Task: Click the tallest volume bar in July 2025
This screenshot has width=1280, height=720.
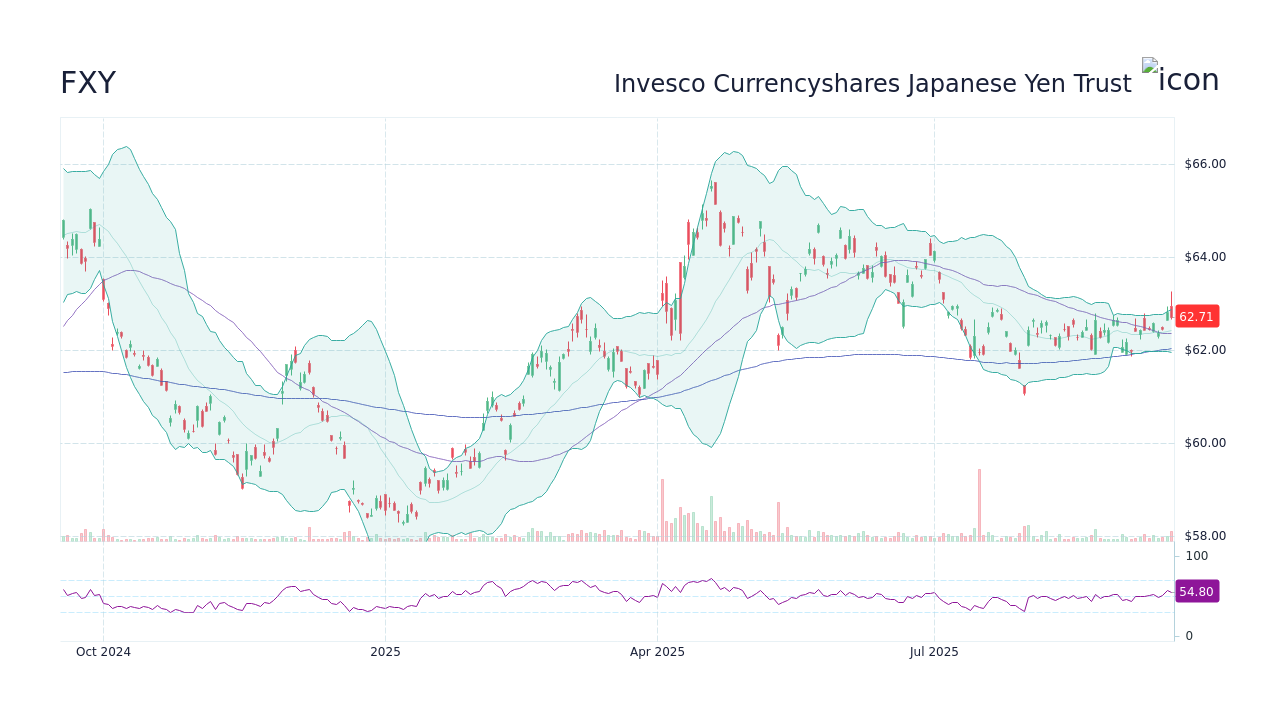Action: 979,505
